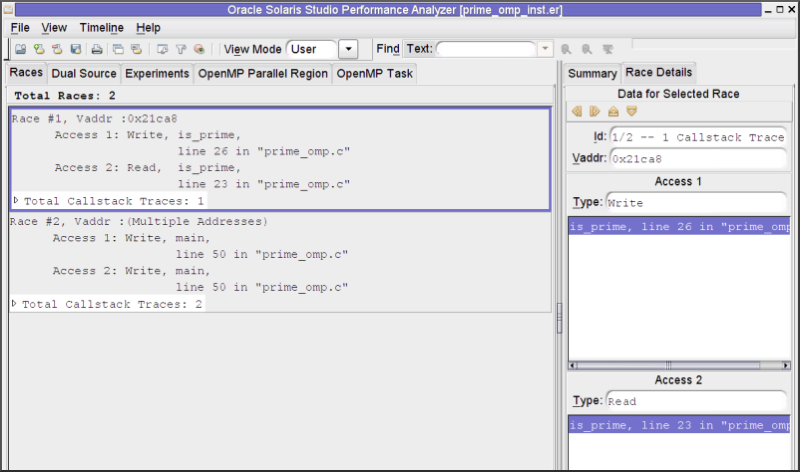Click the Total Races: 2 header
Image resolution: width=800 pixels, height=472 pixels.
click(65, 95)
